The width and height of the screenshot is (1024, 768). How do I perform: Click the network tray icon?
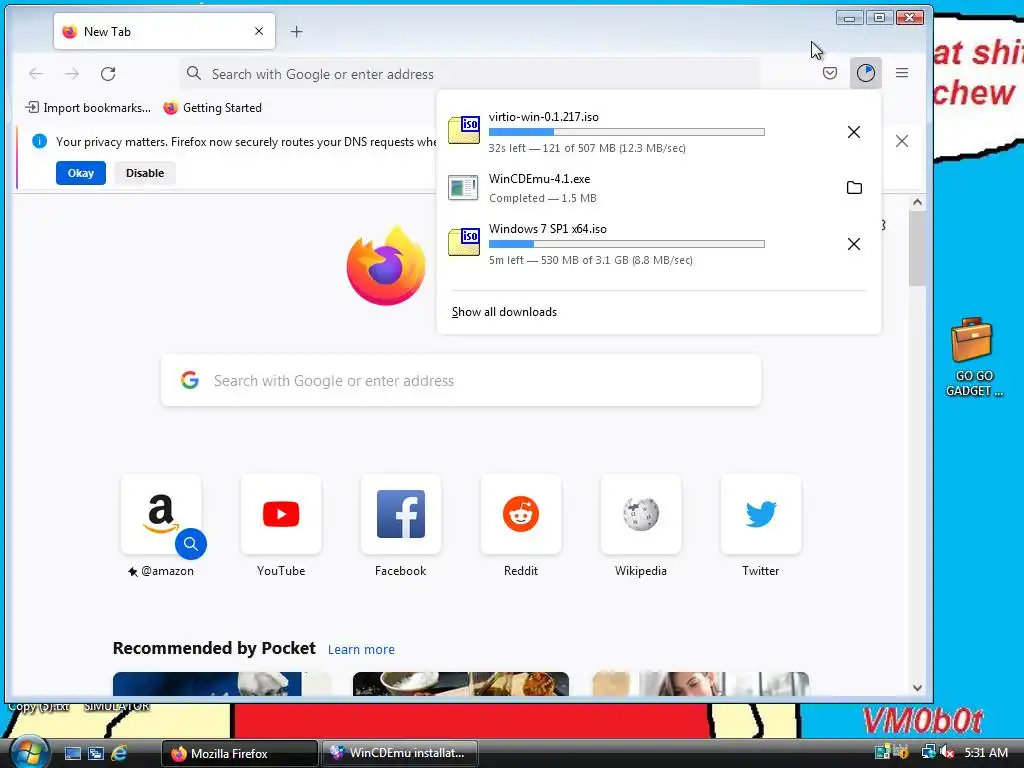point(927,752)
